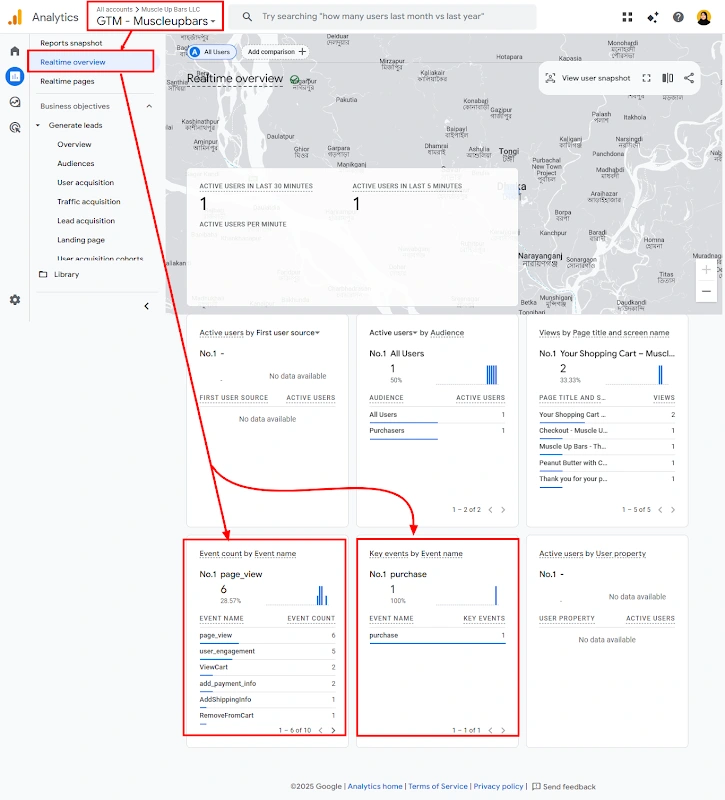Click the All Users comparison chip
Viewport: 725px width, 800px height.
[212, 52]
